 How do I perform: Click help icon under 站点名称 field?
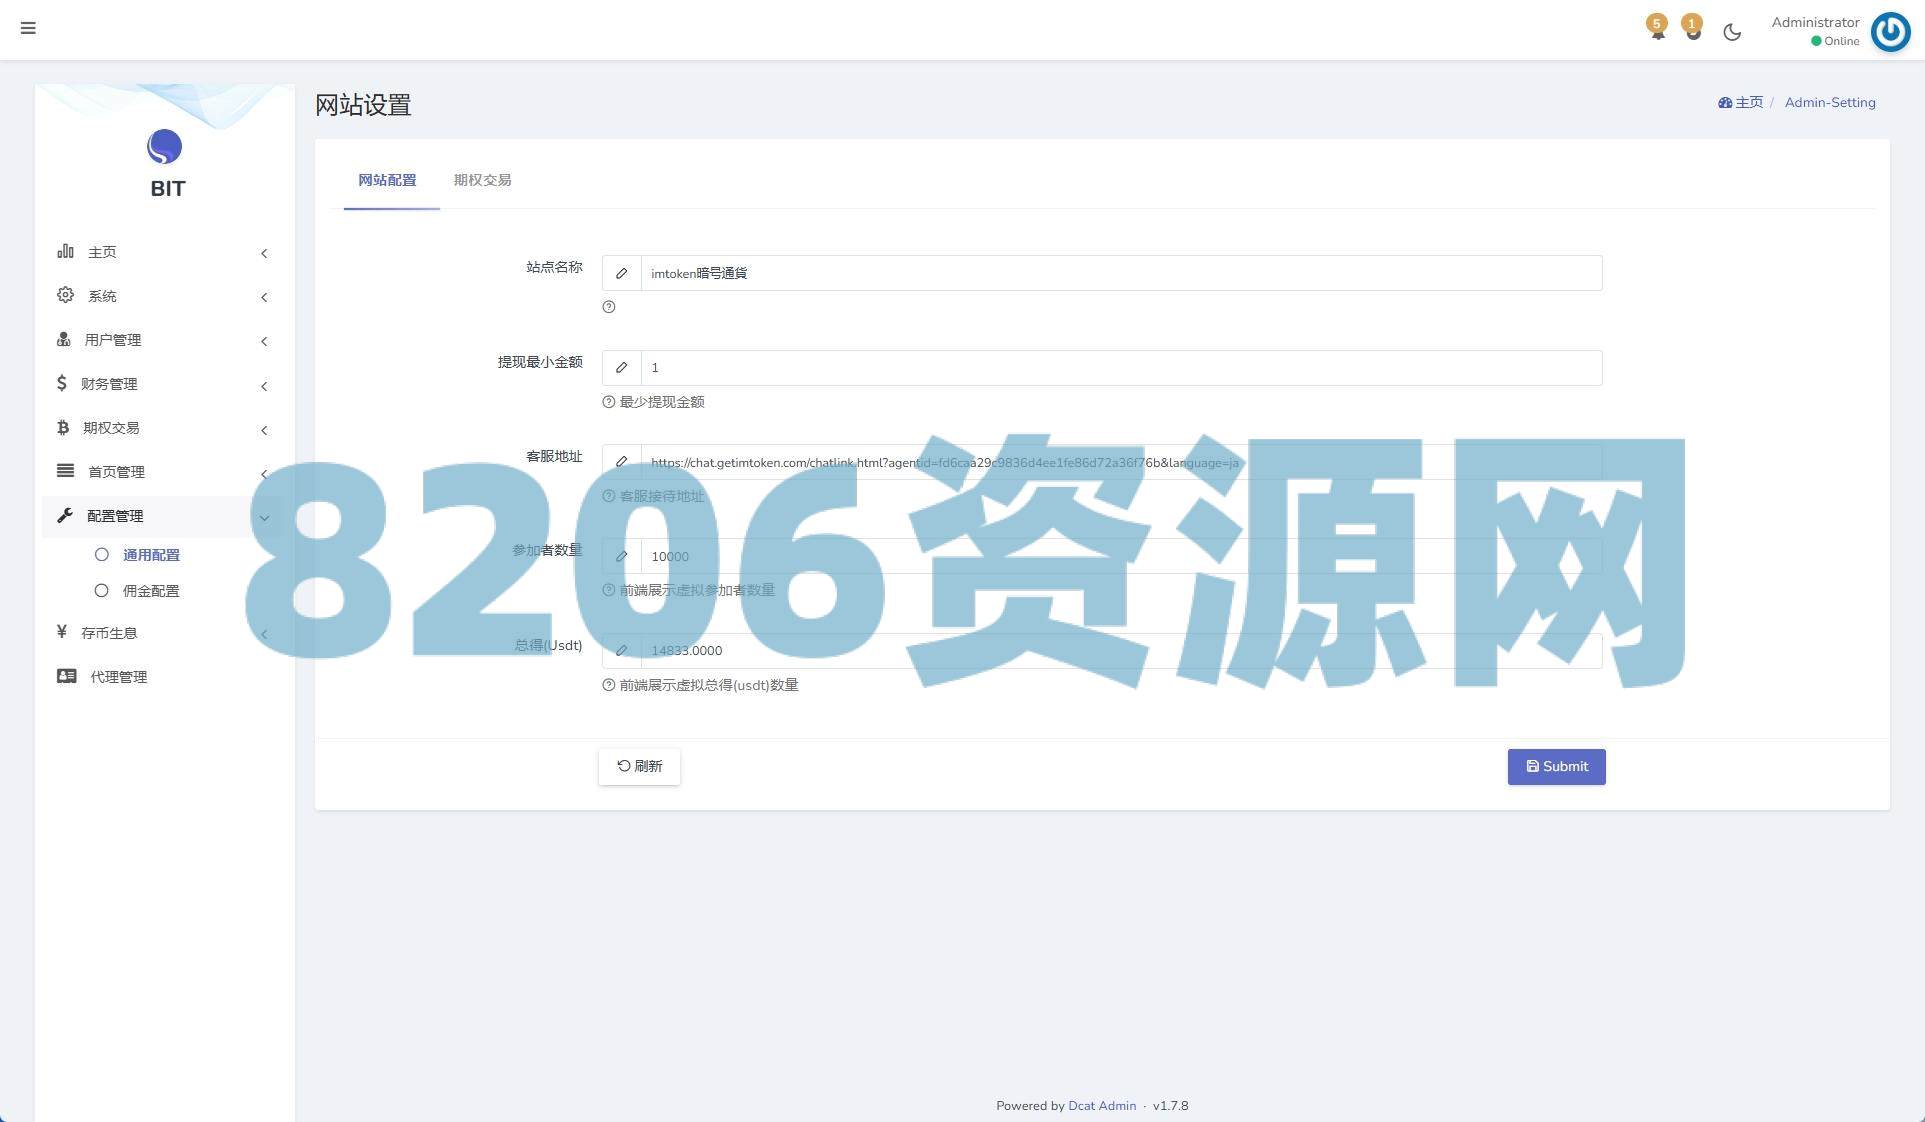(608, 307)
